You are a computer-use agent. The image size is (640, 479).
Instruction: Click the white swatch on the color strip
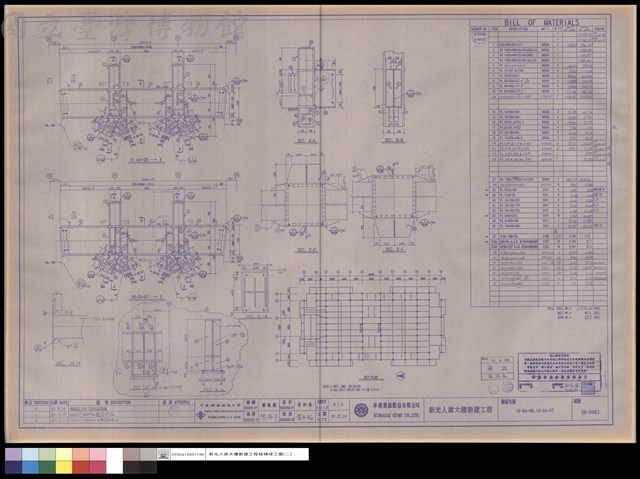point(114,461)
